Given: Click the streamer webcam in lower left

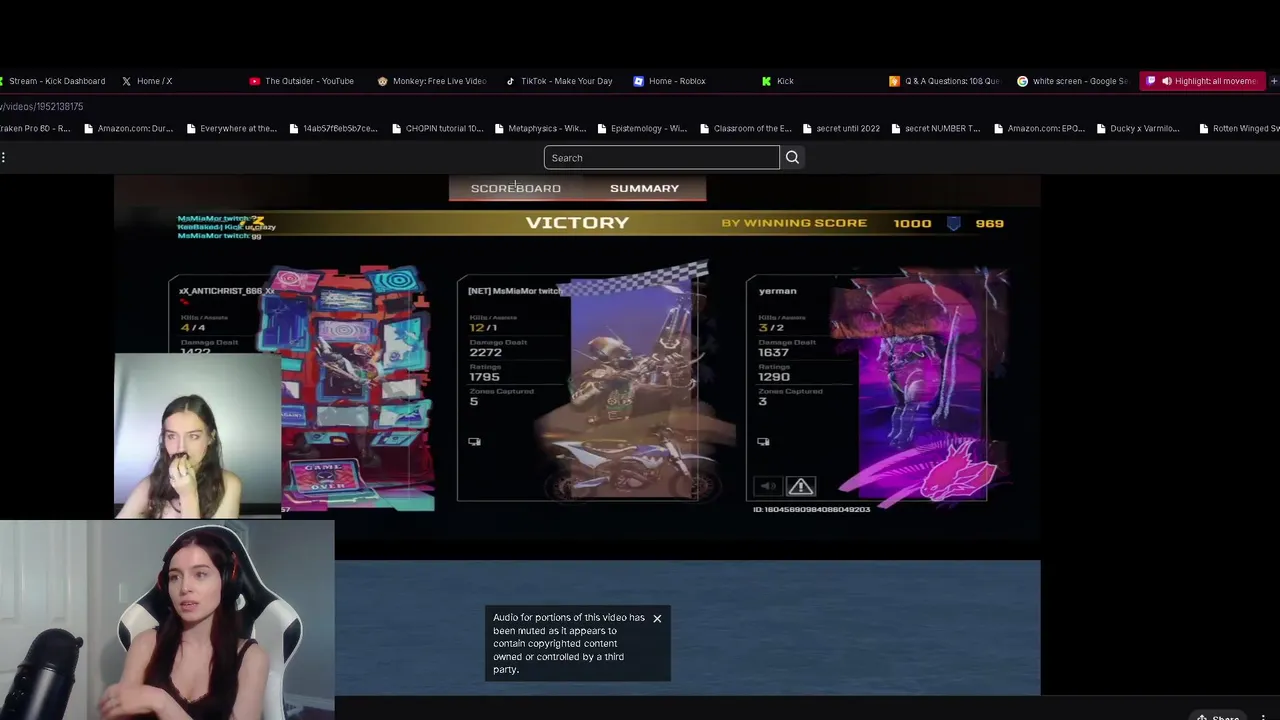Looking at the screenshot, I should 167,619.
